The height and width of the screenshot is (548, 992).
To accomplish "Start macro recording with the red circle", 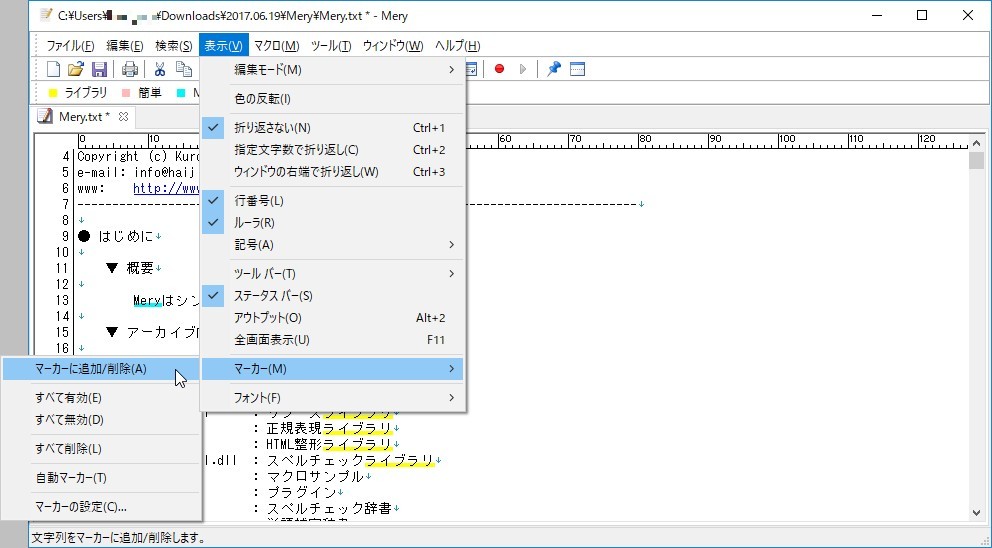I will pyautogui.click(x=499, y=69).
